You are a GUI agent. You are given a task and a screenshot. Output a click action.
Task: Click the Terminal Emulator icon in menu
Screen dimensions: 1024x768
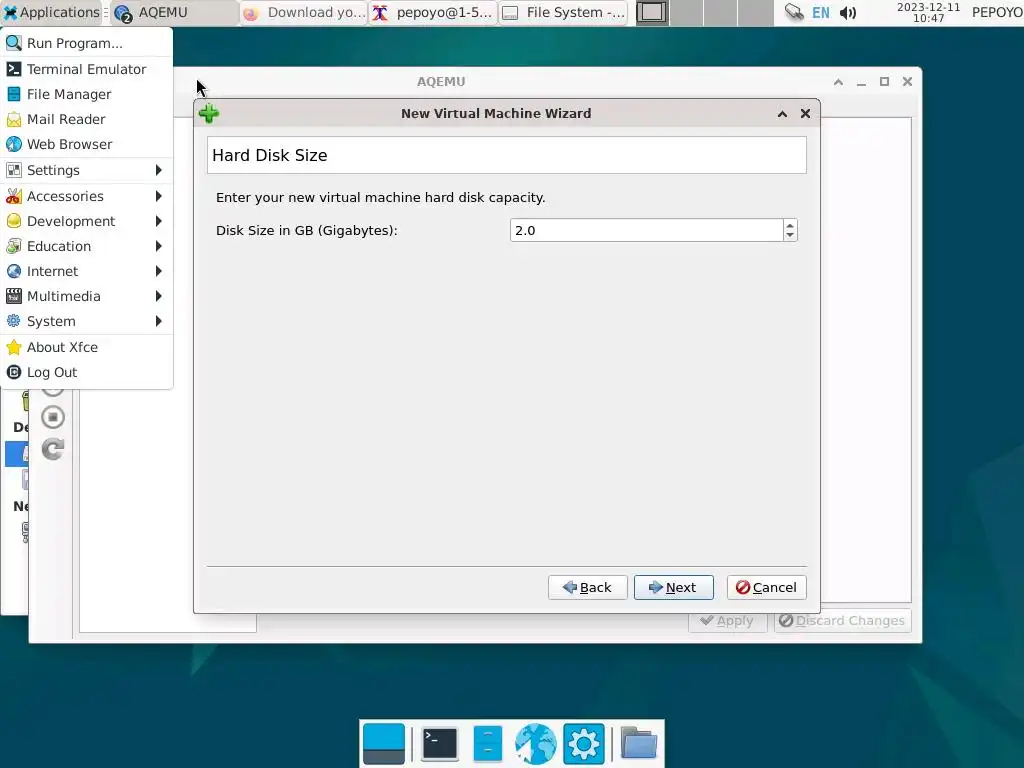click(x=14, y=69)
